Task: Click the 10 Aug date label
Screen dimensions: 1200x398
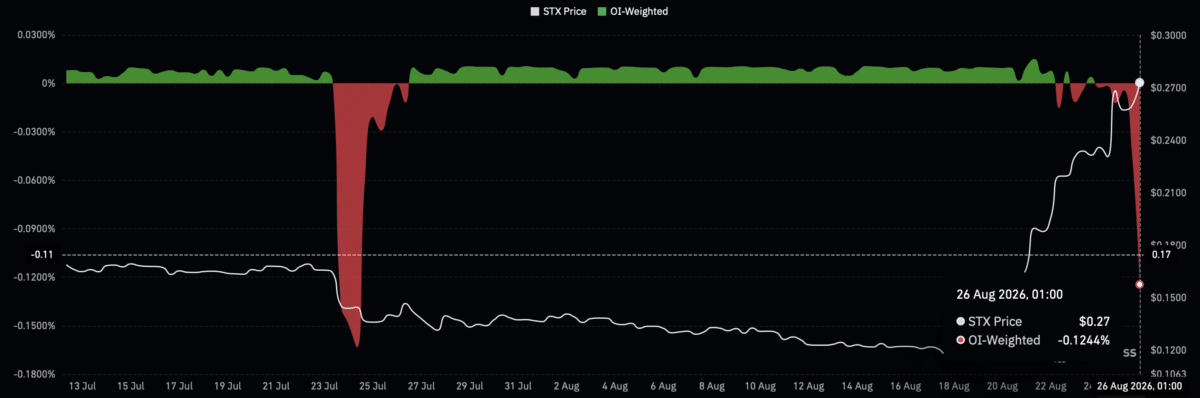Action: 760,385
